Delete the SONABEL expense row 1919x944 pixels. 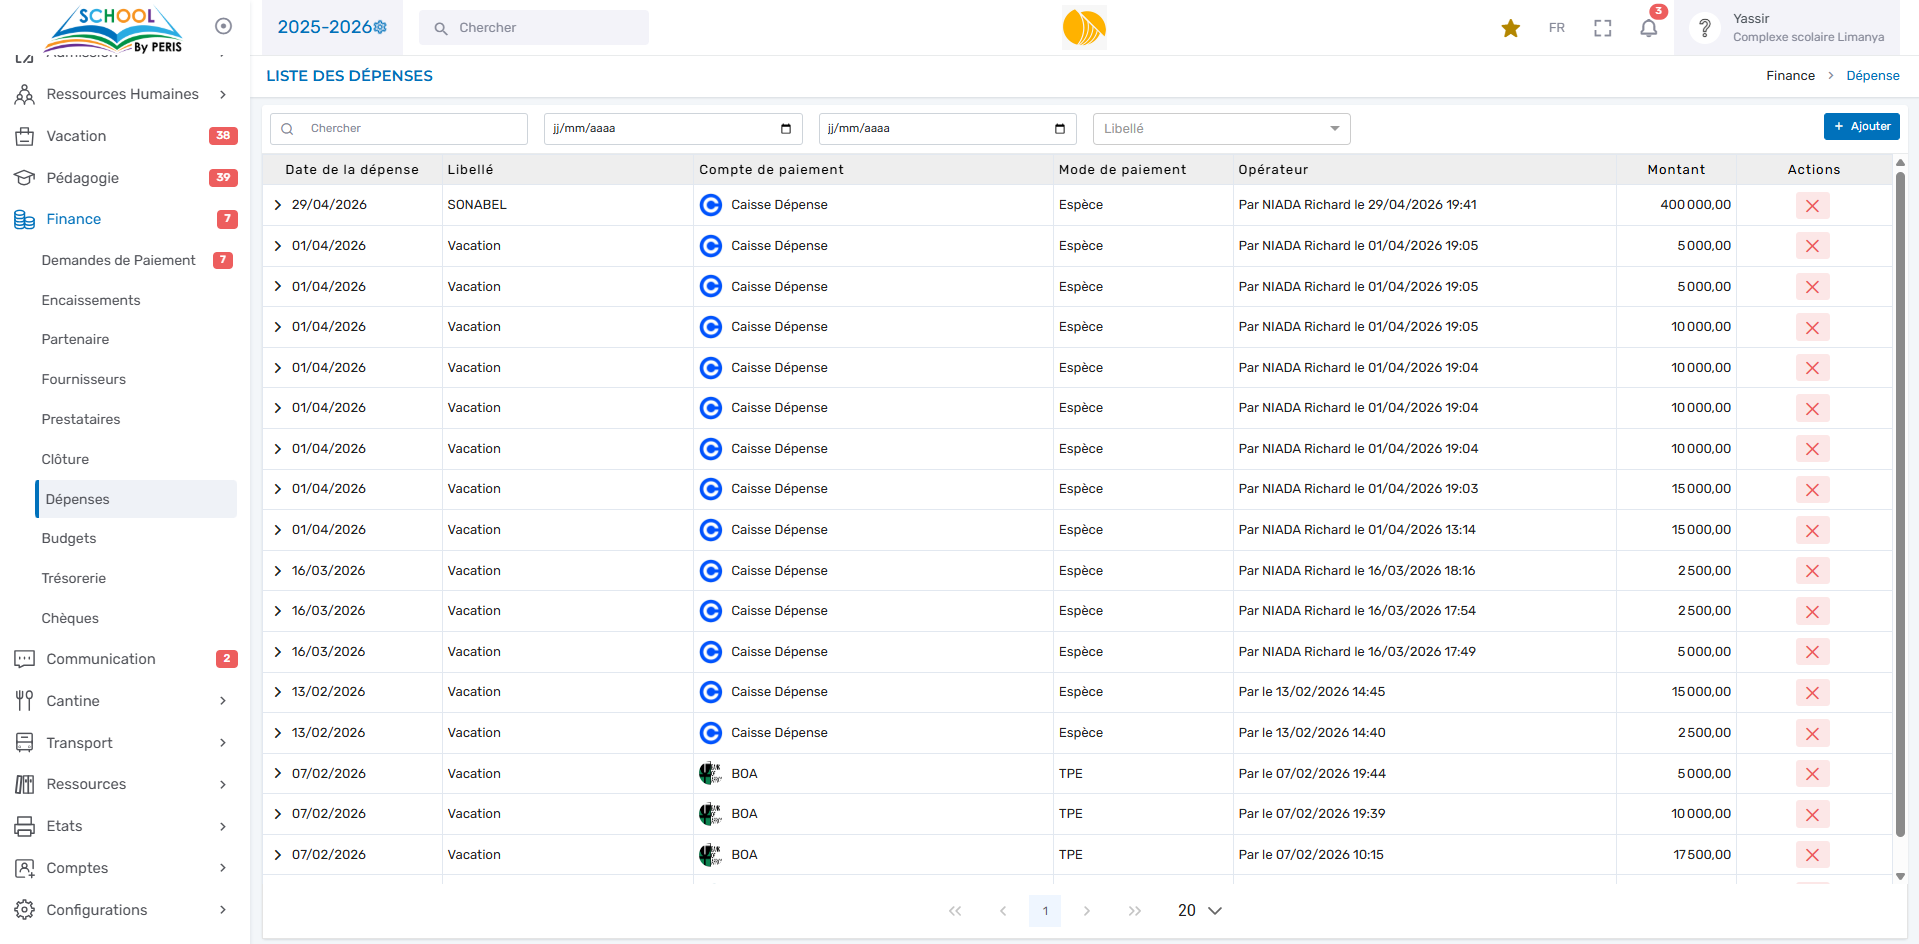point(1811,206)
